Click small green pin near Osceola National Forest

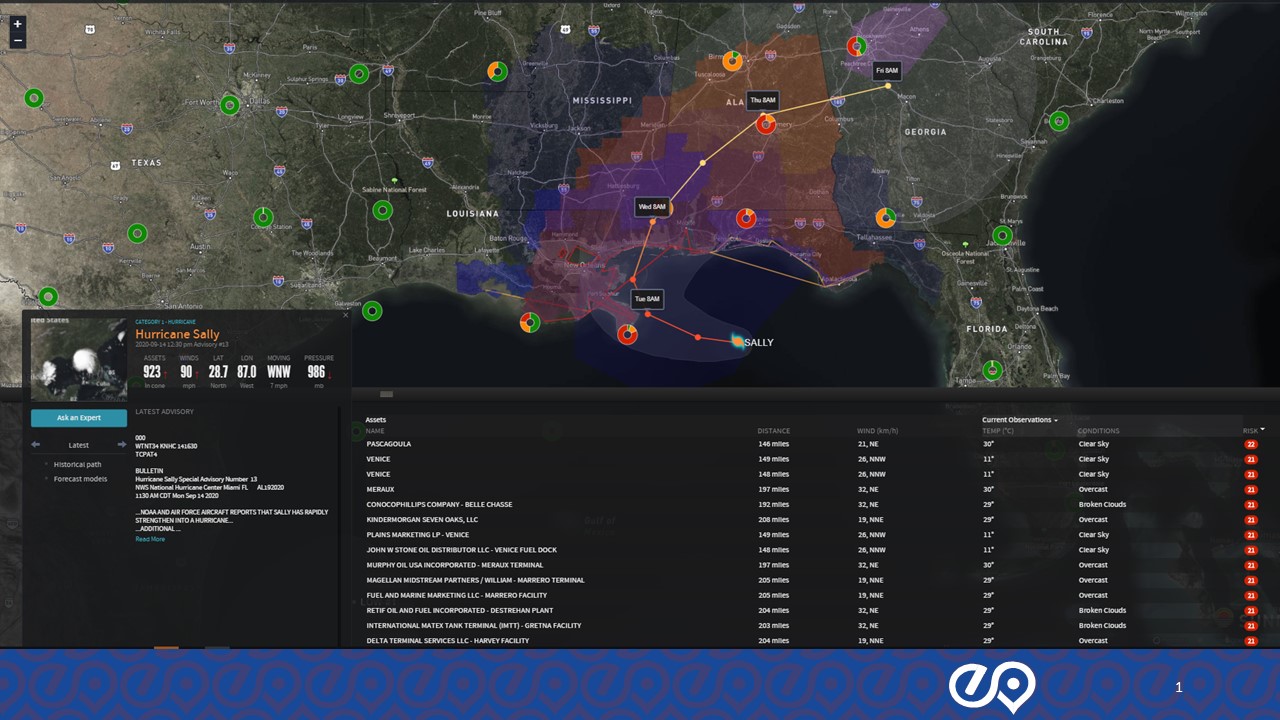[x=965, y=243]
